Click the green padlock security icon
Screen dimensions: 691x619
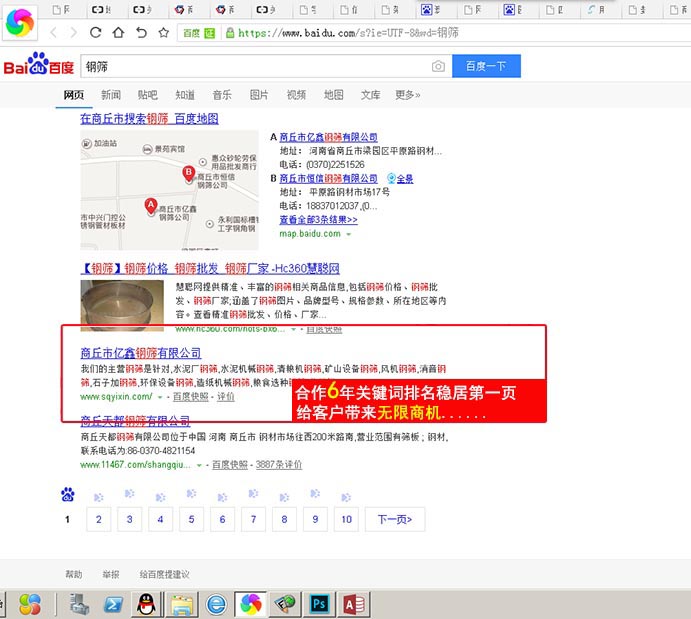(230, 33)
